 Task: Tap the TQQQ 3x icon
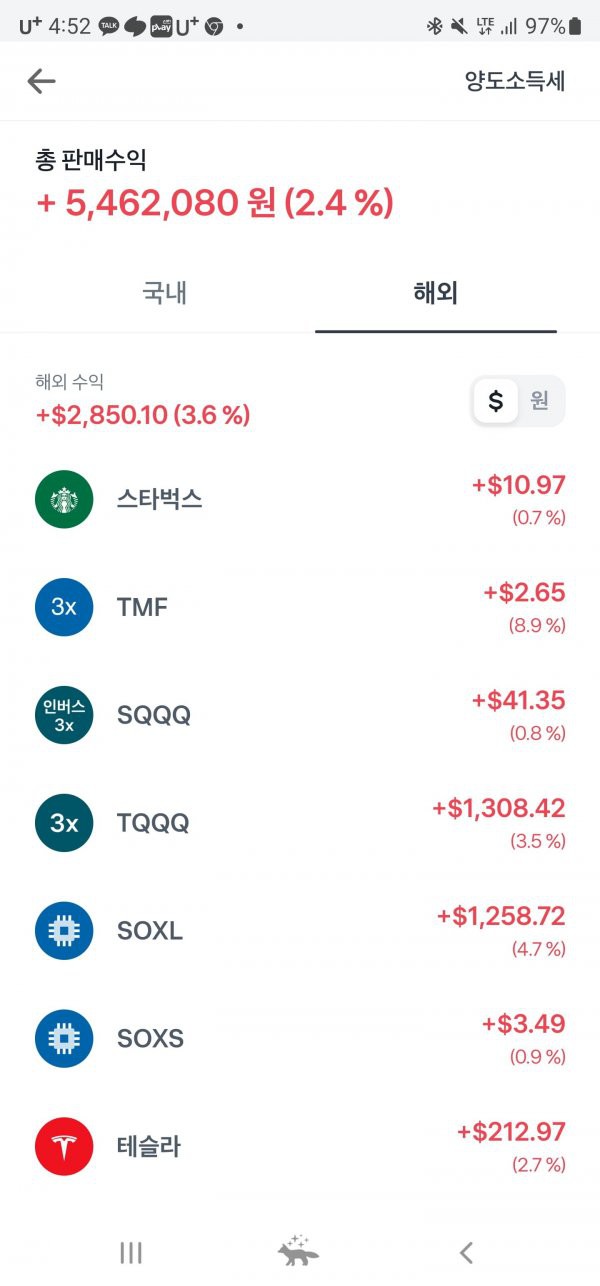(64, 823)
